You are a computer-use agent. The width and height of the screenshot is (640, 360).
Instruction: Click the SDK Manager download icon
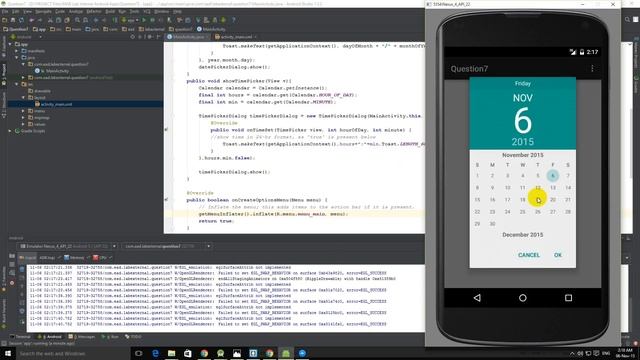tap(215, 20)
